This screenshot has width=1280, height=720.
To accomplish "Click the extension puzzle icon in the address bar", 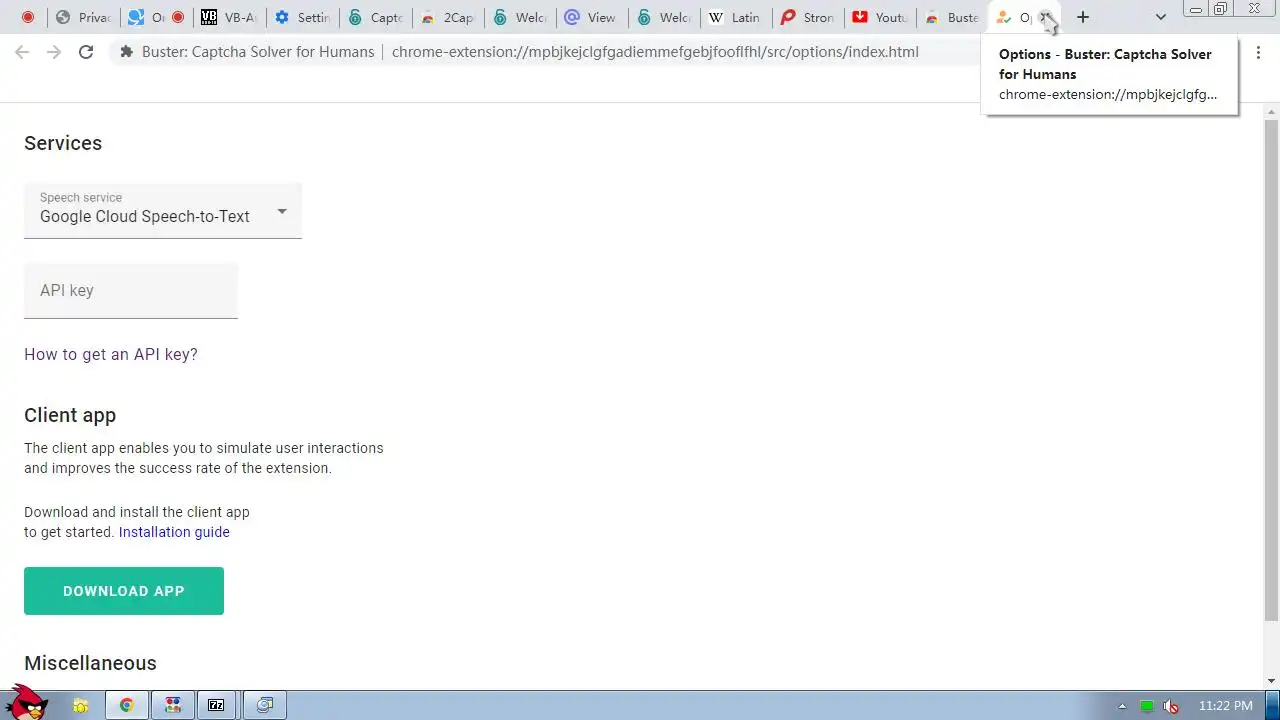I will (x=127, y=52).
